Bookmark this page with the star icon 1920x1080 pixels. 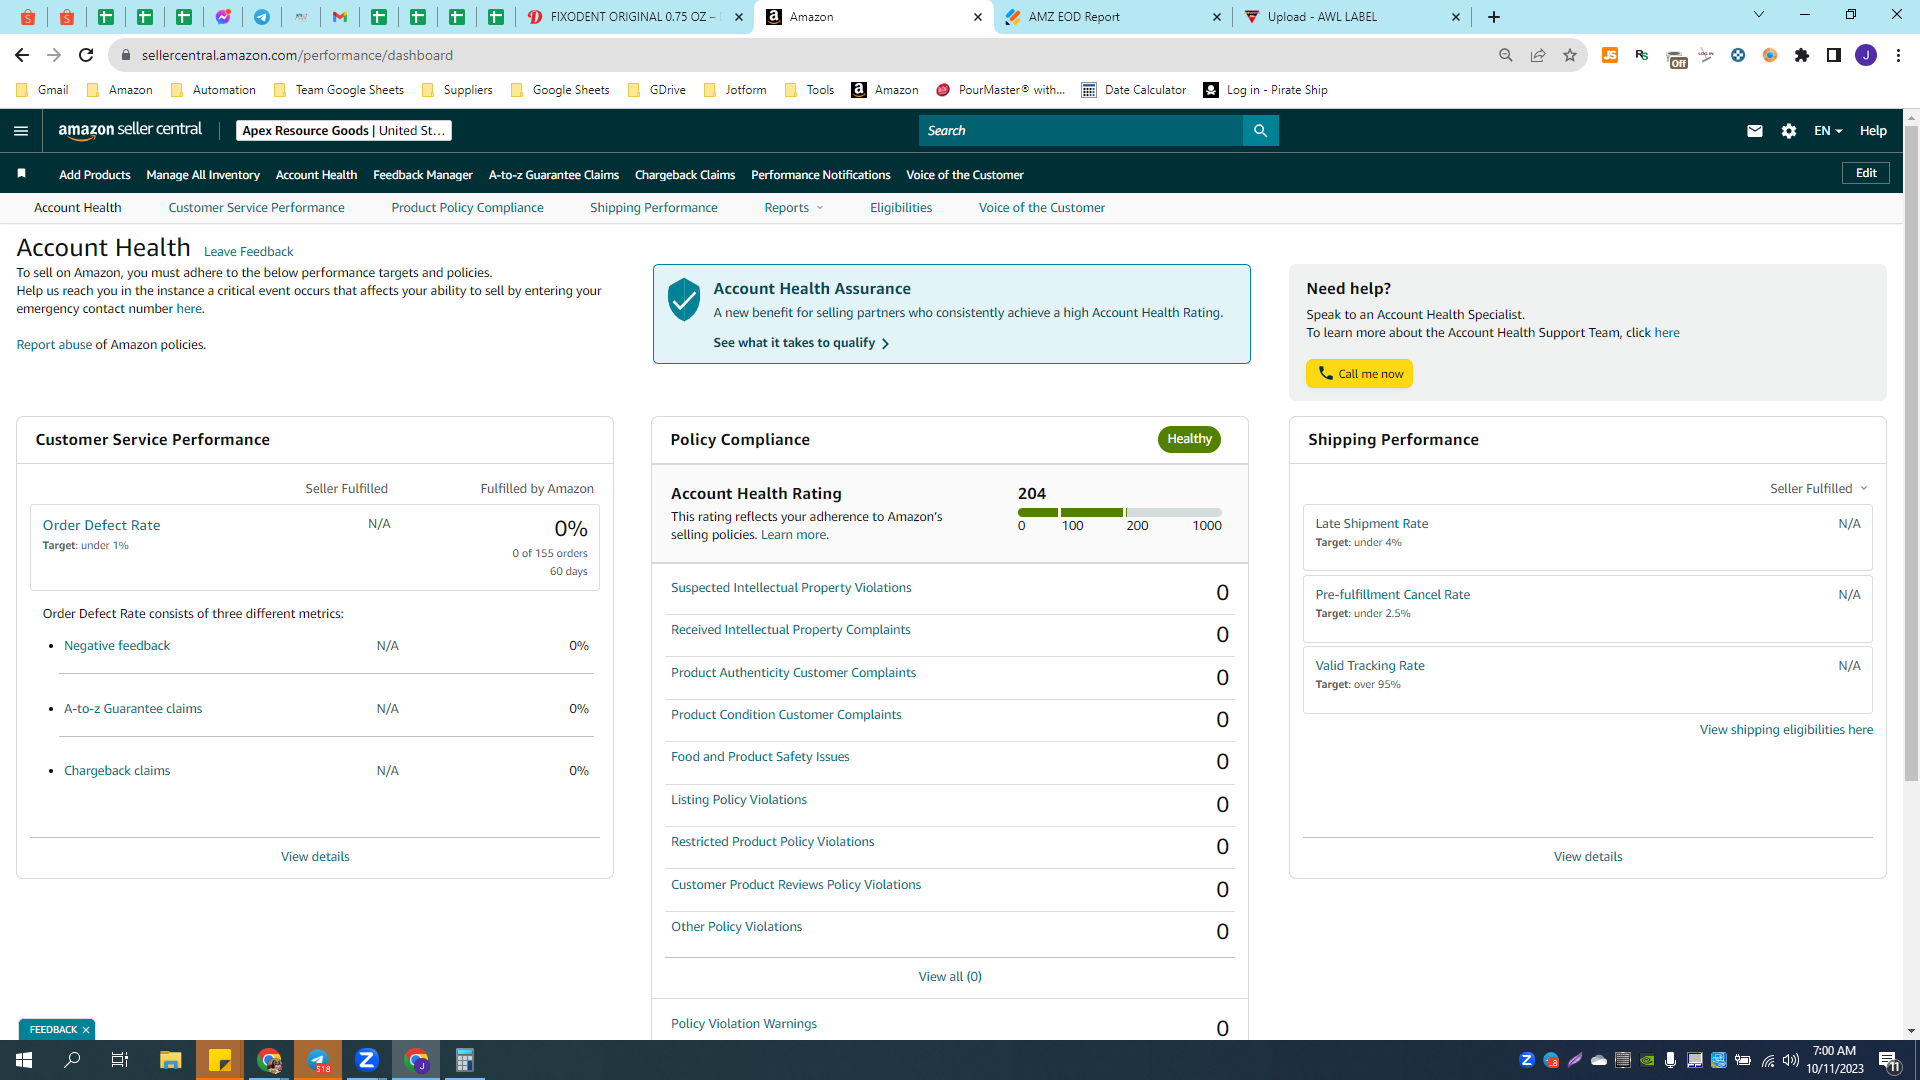tap(1570, 55)
